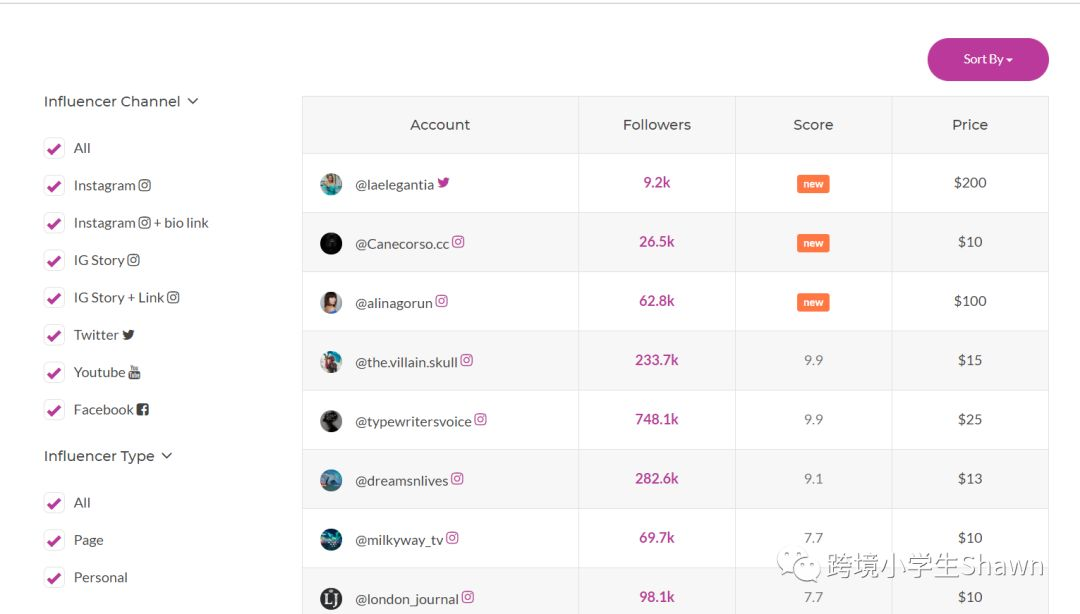The width and height of the screenshot is (1080, 614).
Task: Click the Score column header
Action: click(x=813, y=125)
